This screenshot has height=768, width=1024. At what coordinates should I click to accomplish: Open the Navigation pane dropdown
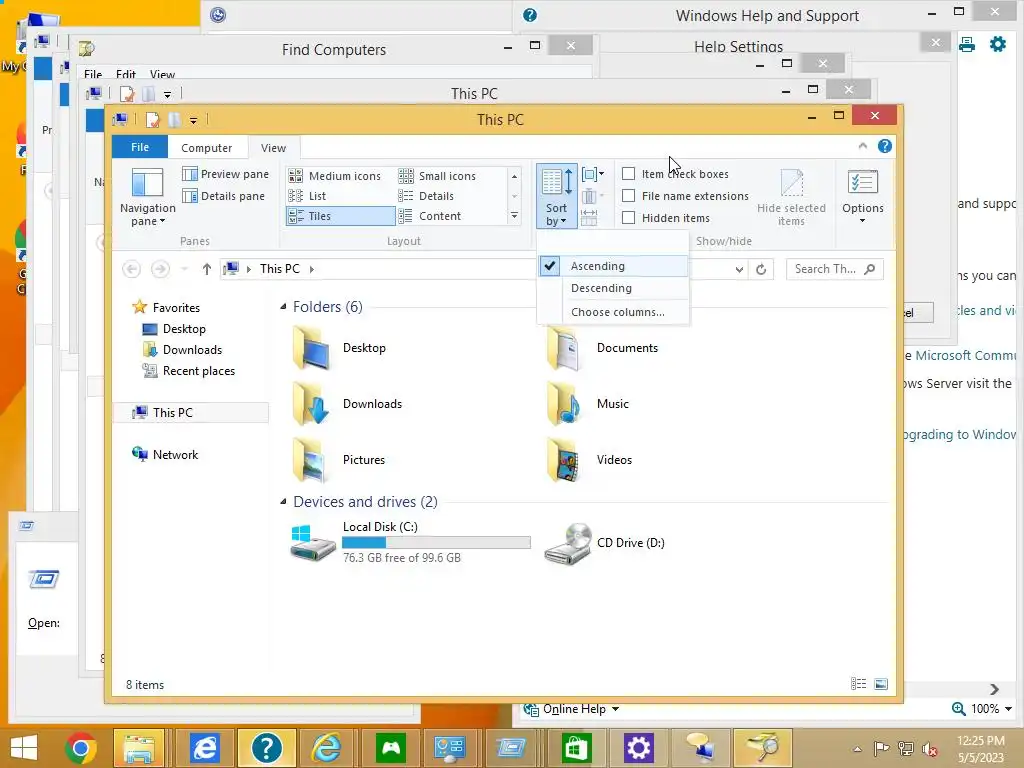148,197
